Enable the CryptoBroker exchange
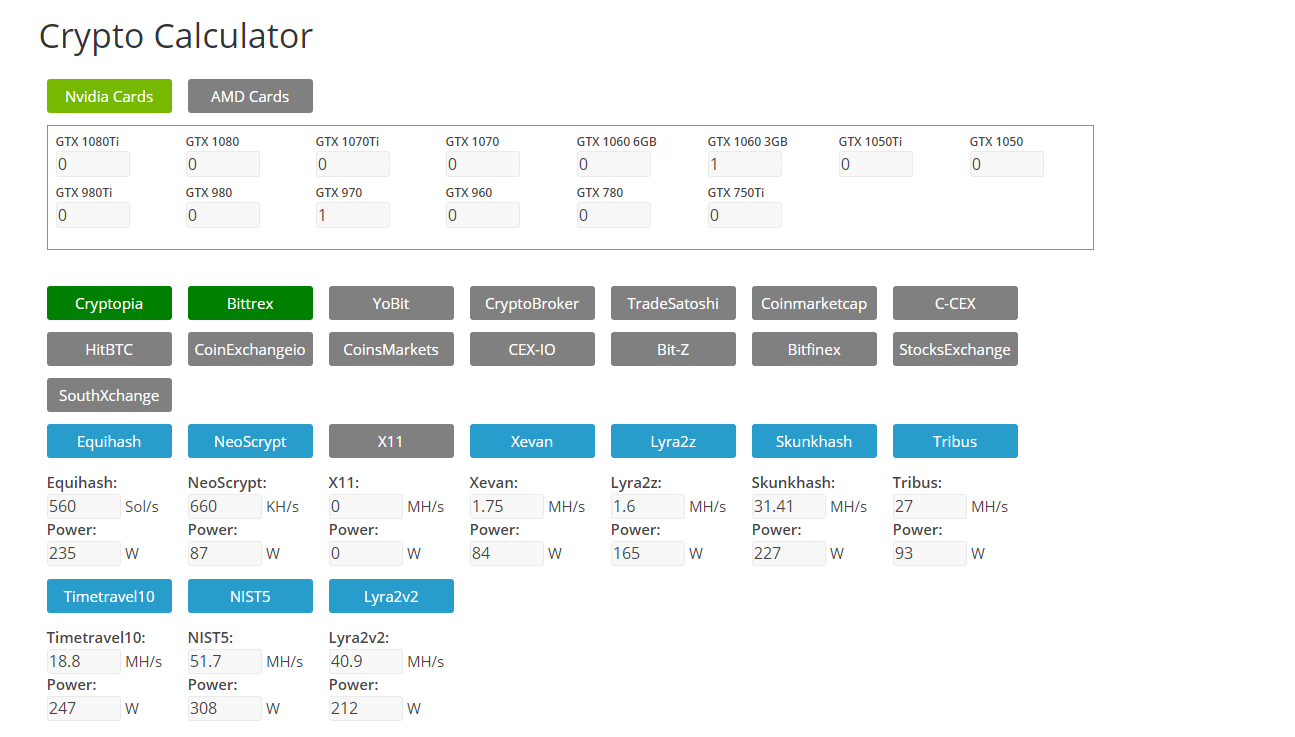 (x=532, y=303)
